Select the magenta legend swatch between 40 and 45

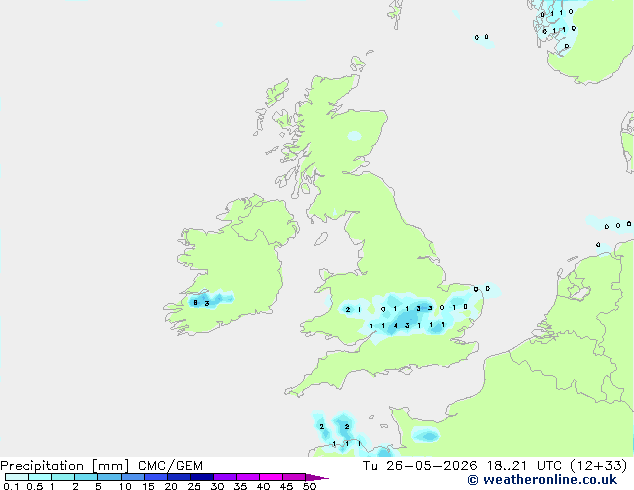(271, 477)
